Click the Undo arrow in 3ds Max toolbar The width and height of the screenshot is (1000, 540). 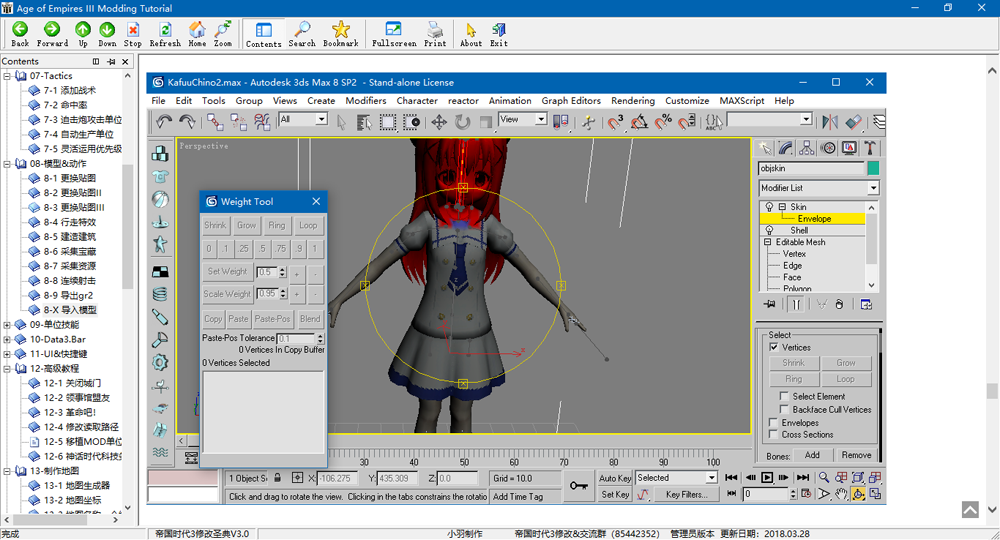click(x=164, y=121)
